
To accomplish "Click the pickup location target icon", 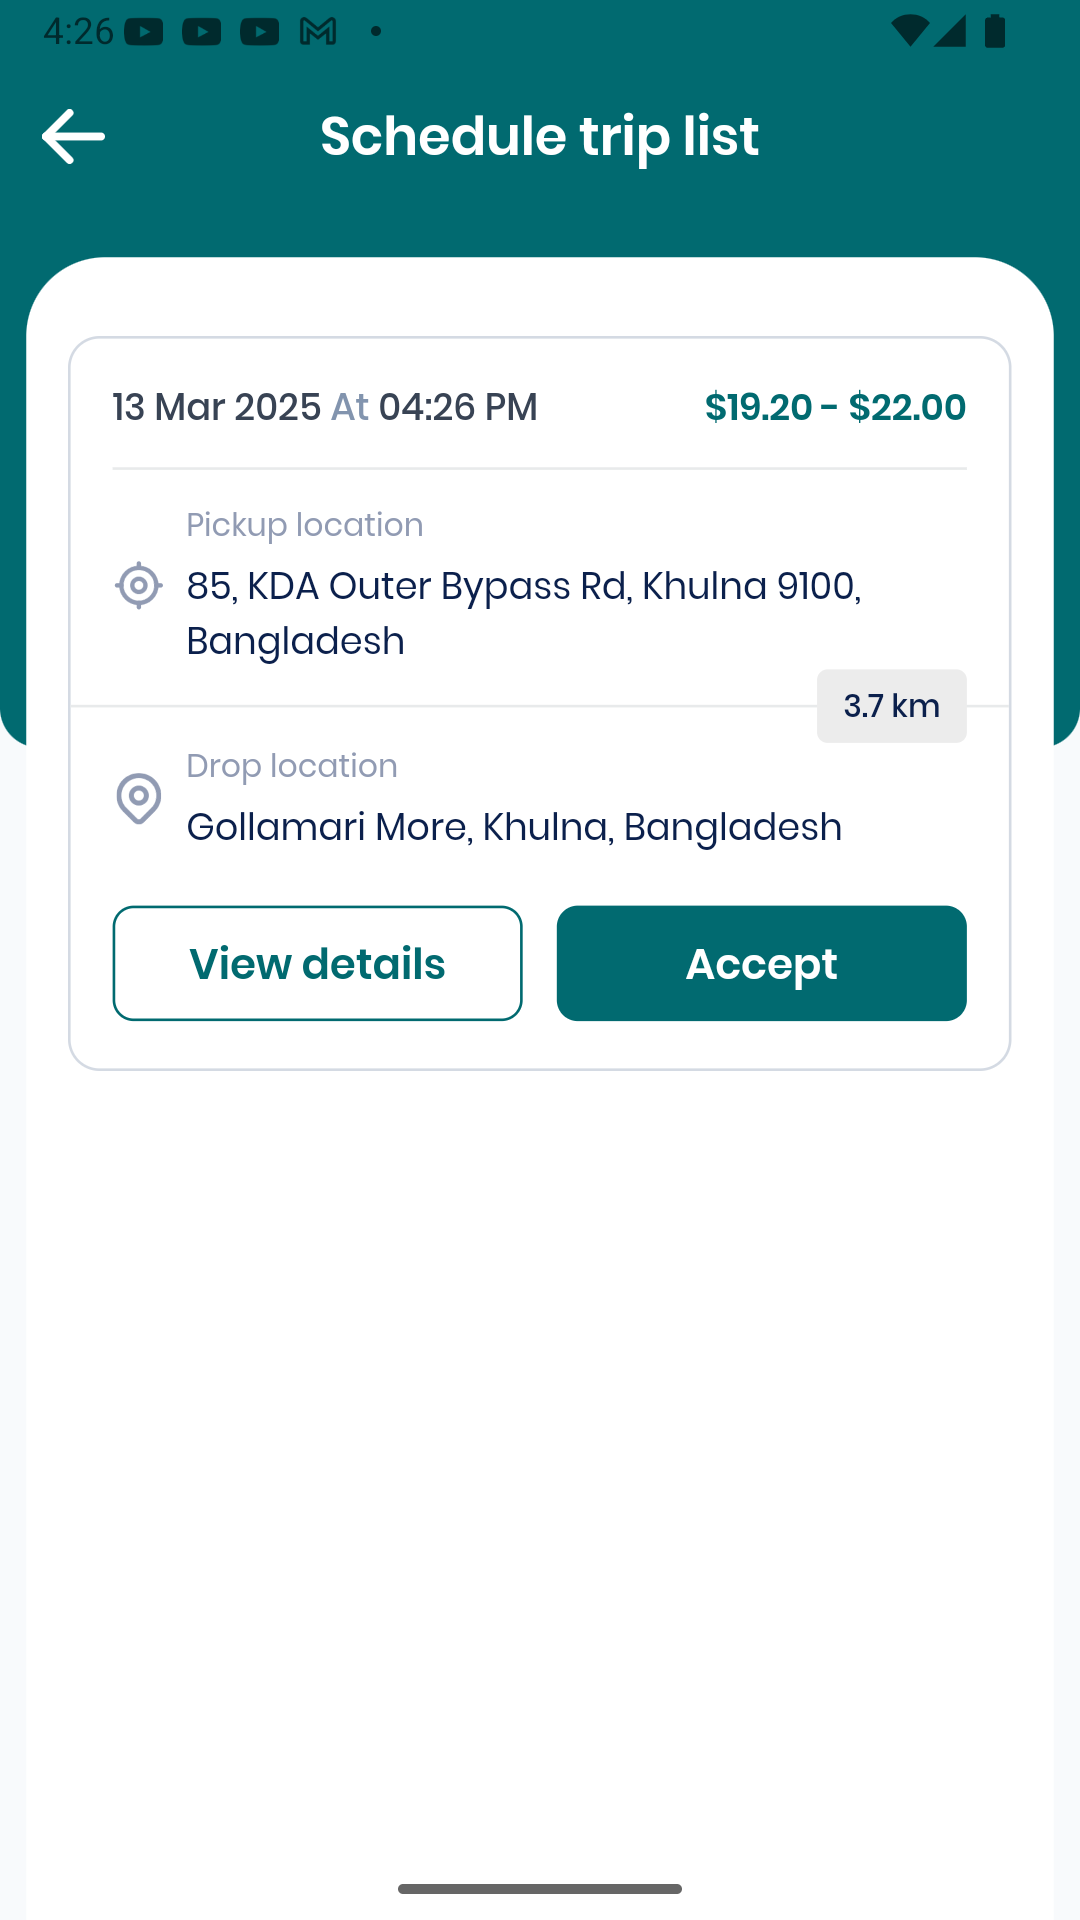I will pyautogui.click(x=139, y=585).
